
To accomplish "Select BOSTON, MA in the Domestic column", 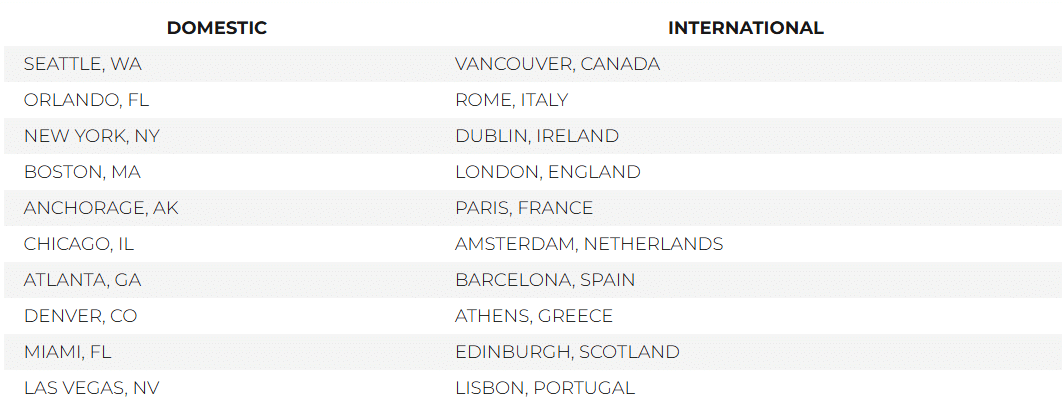I will (x=82, y=172).
